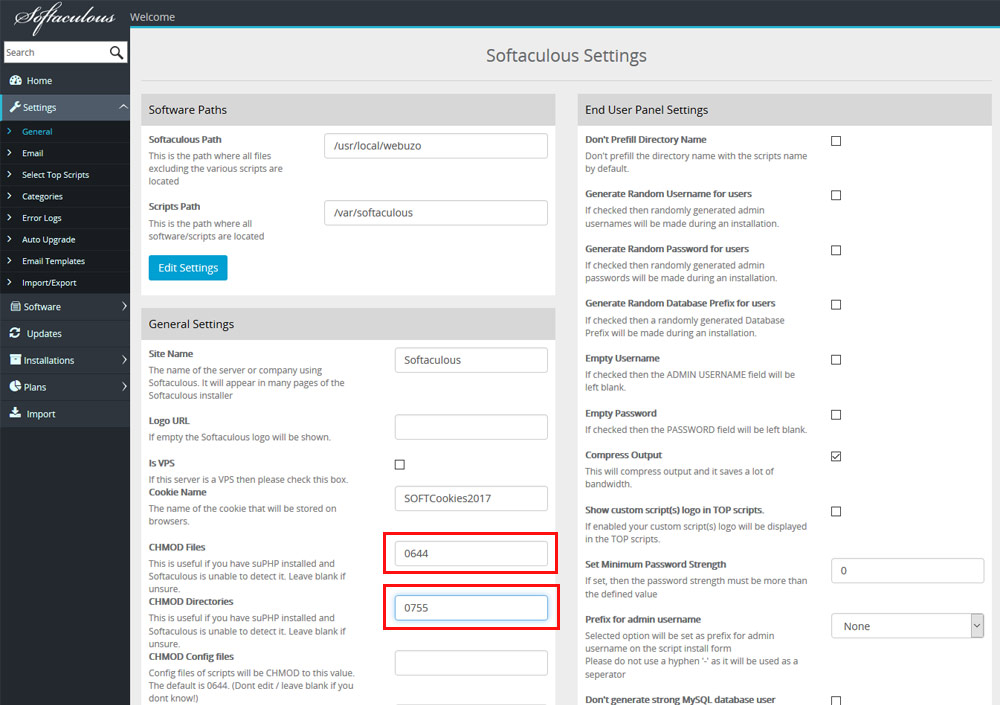Open the Import menu entry
The height and width of the screenshot is (705, 1000).
[x=41, y=414]
